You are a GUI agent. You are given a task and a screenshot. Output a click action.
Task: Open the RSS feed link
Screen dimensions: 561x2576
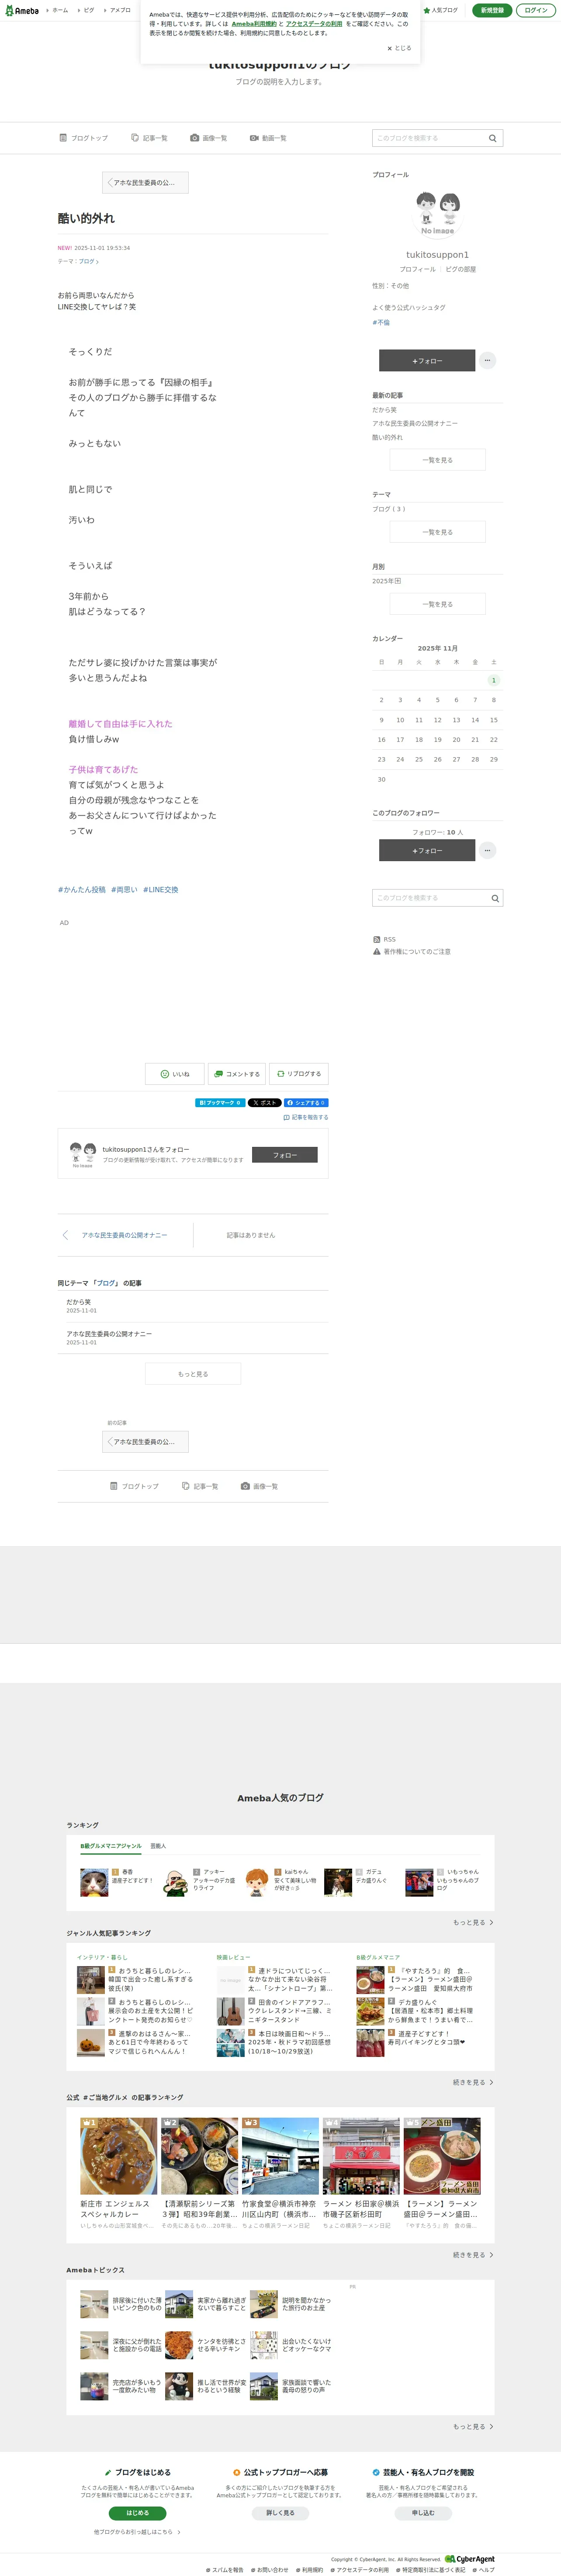click(x=384, y=939)
